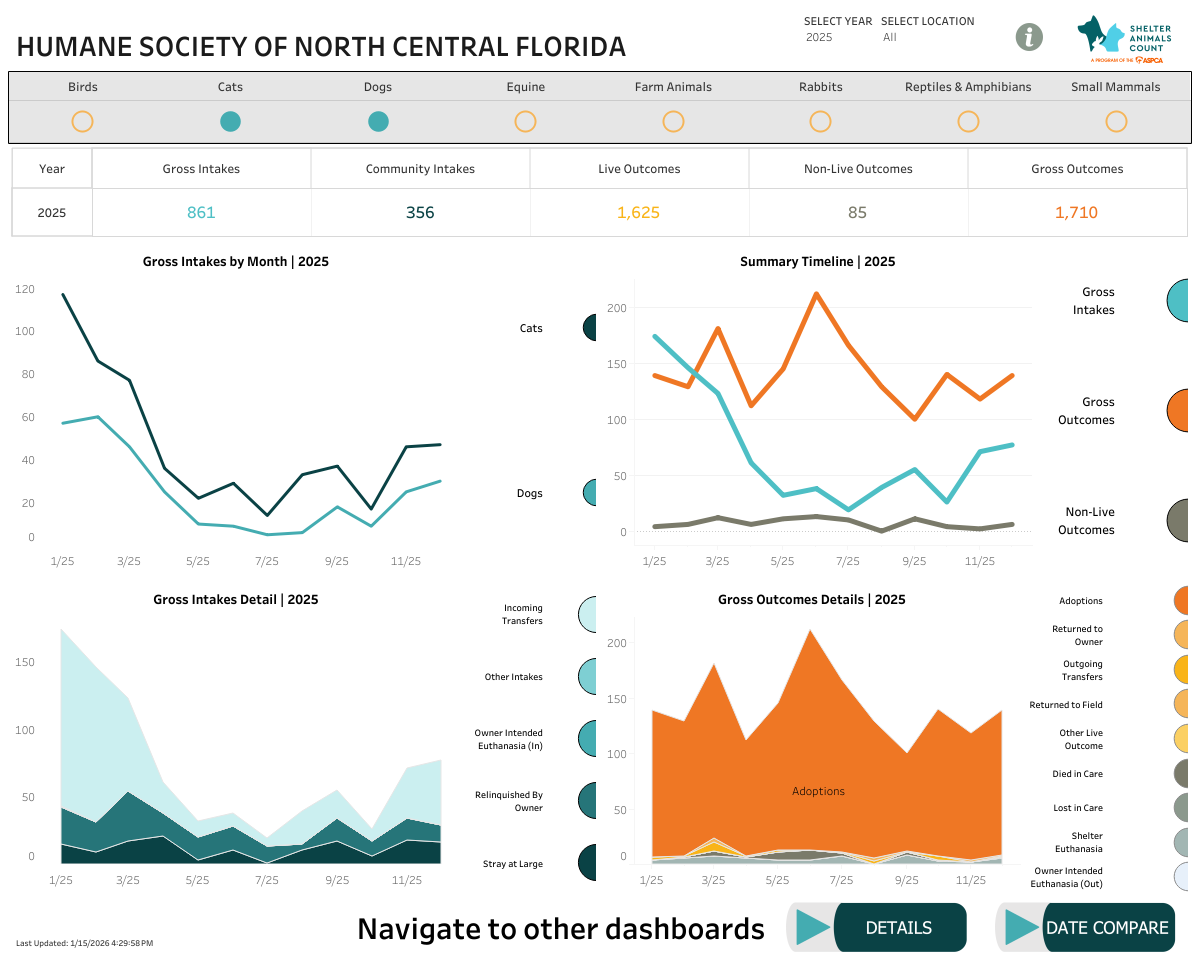Click the DETAILS play arrow icon
This screenshot has width=1199, height=963.
click(812, 928)
